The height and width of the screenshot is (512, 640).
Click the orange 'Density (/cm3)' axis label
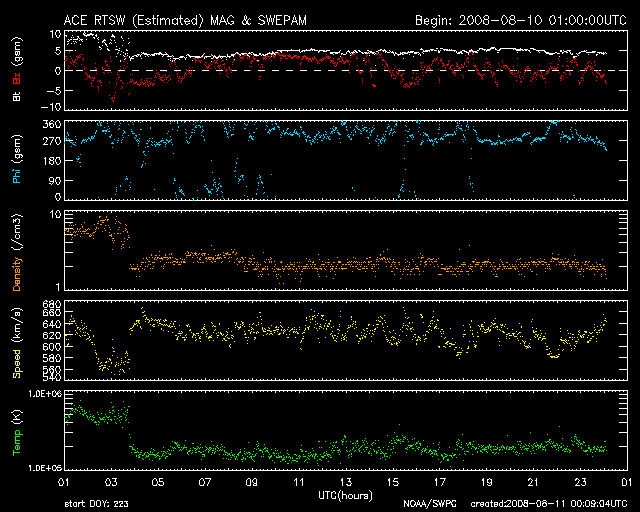click(17, 252)
